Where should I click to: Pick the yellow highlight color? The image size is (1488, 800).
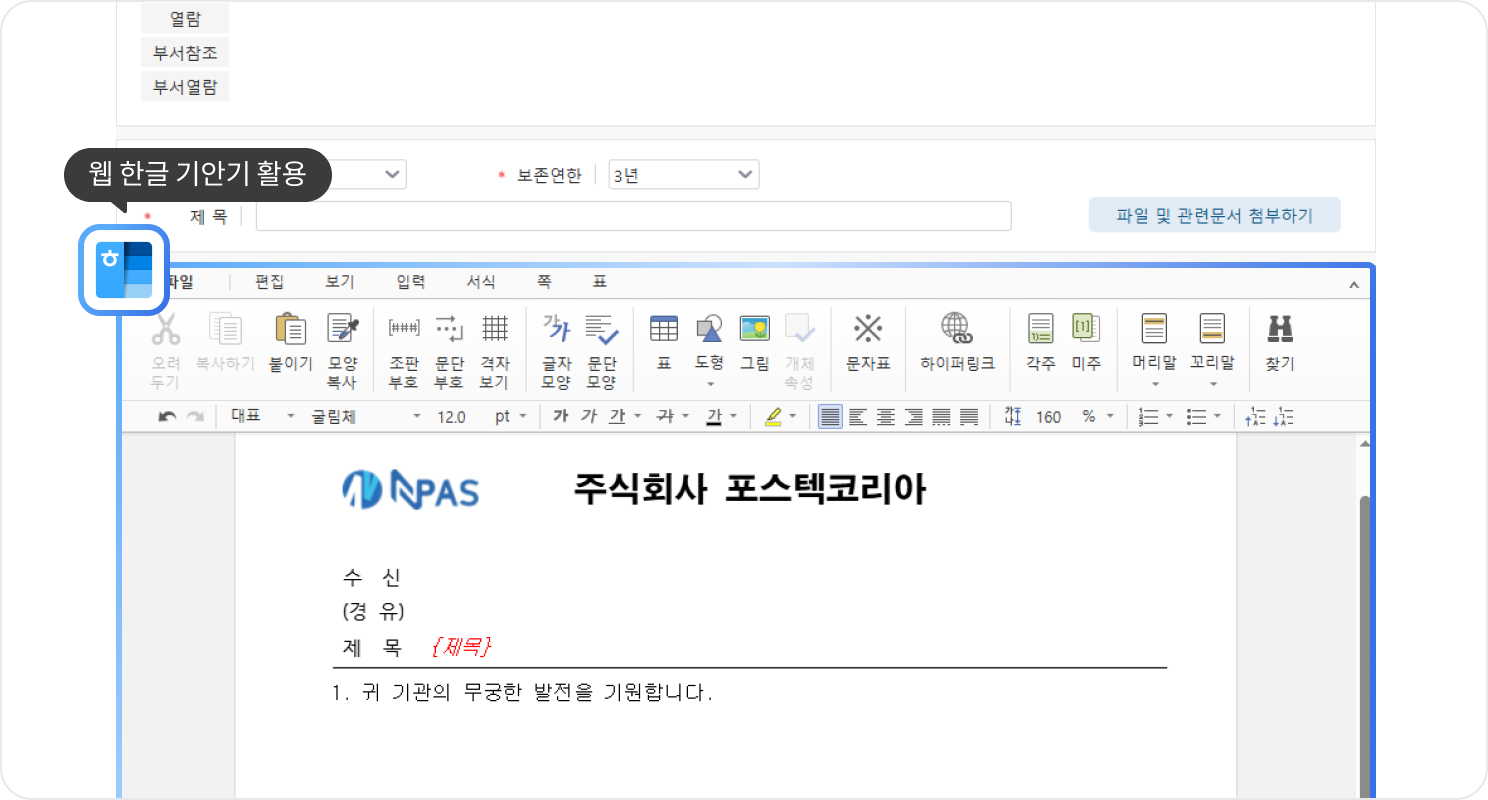coord(773,417)
